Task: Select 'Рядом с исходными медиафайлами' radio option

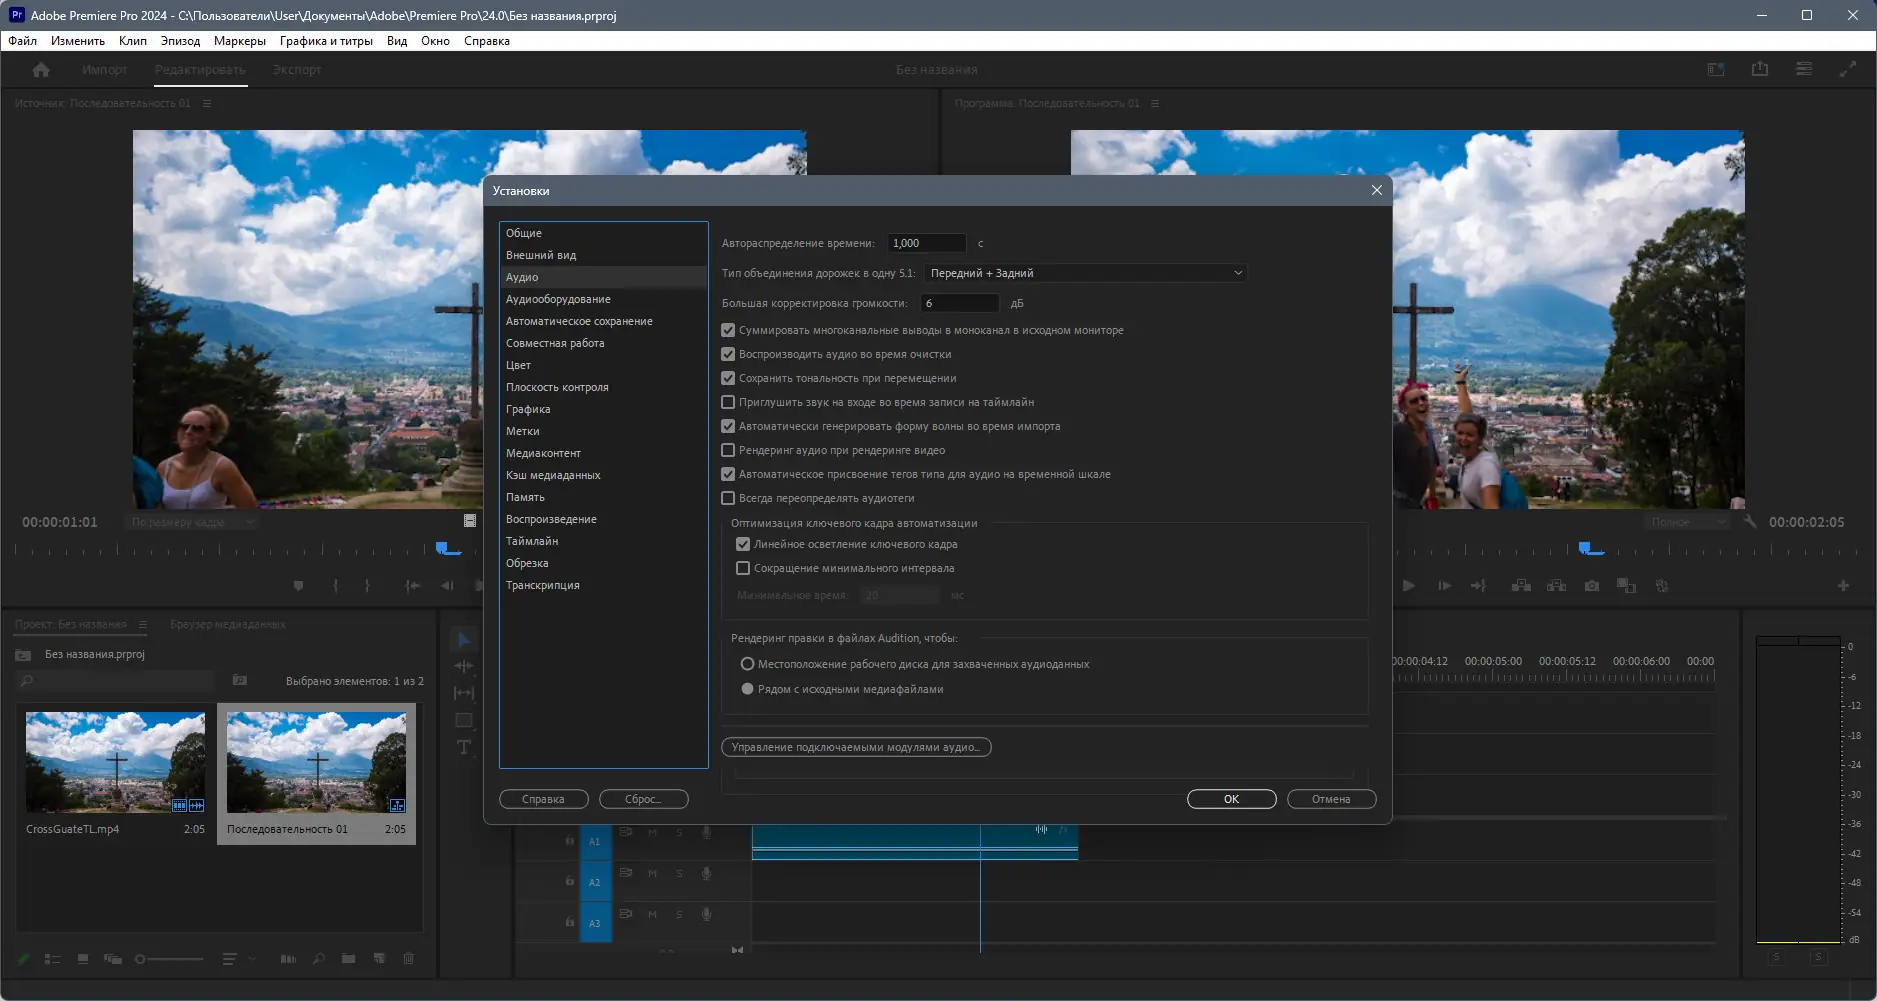Action: 747,689
